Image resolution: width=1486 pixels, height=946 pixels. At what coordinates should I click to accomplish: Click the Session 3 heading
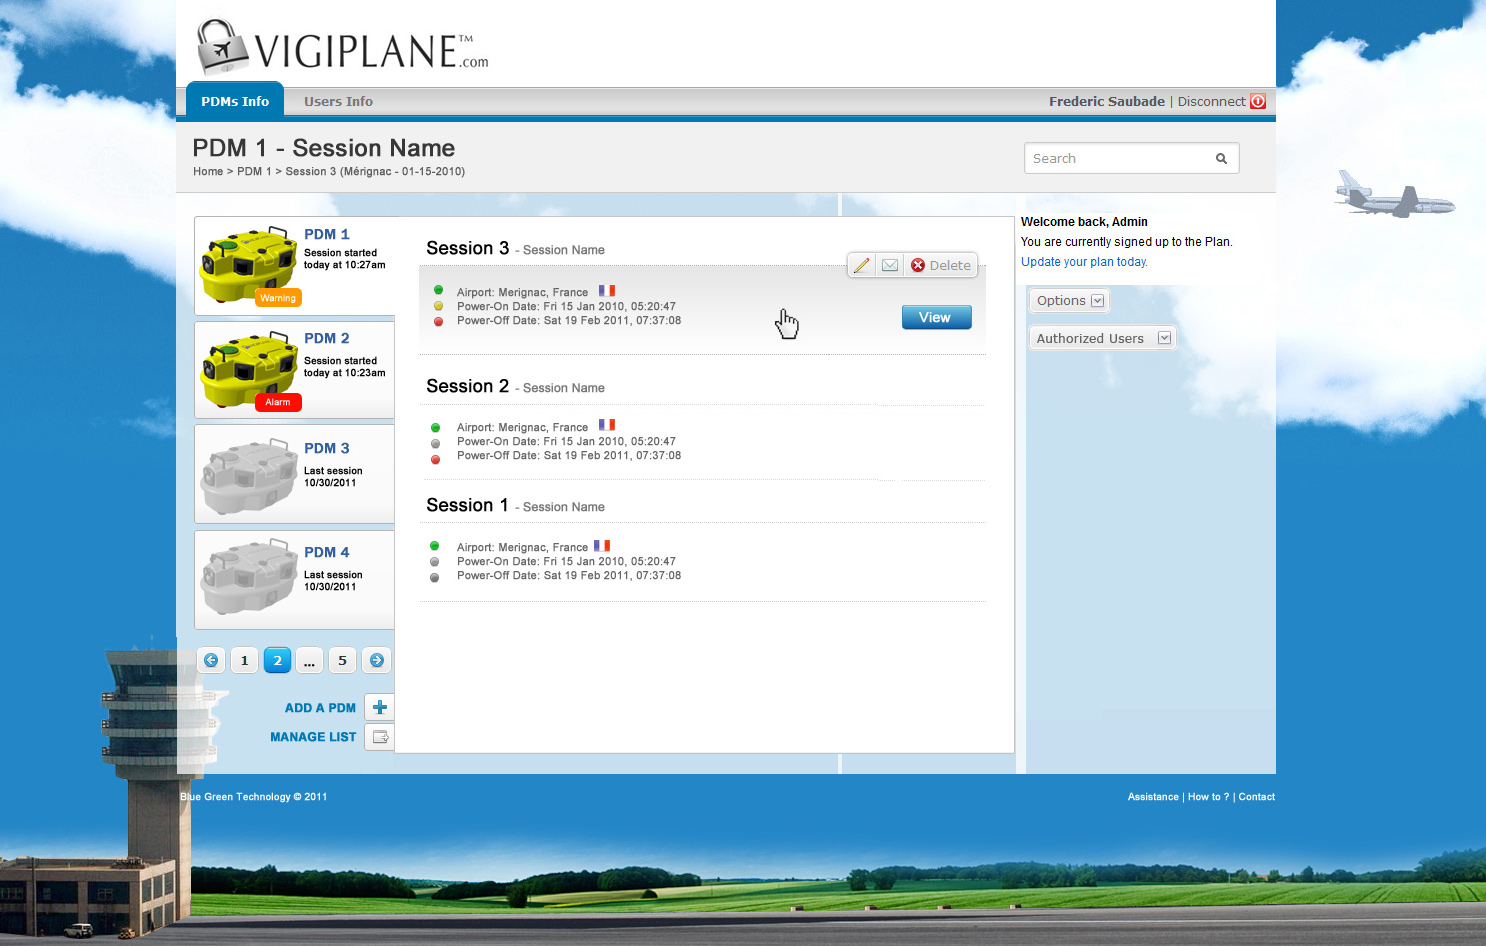click(467, 248)
